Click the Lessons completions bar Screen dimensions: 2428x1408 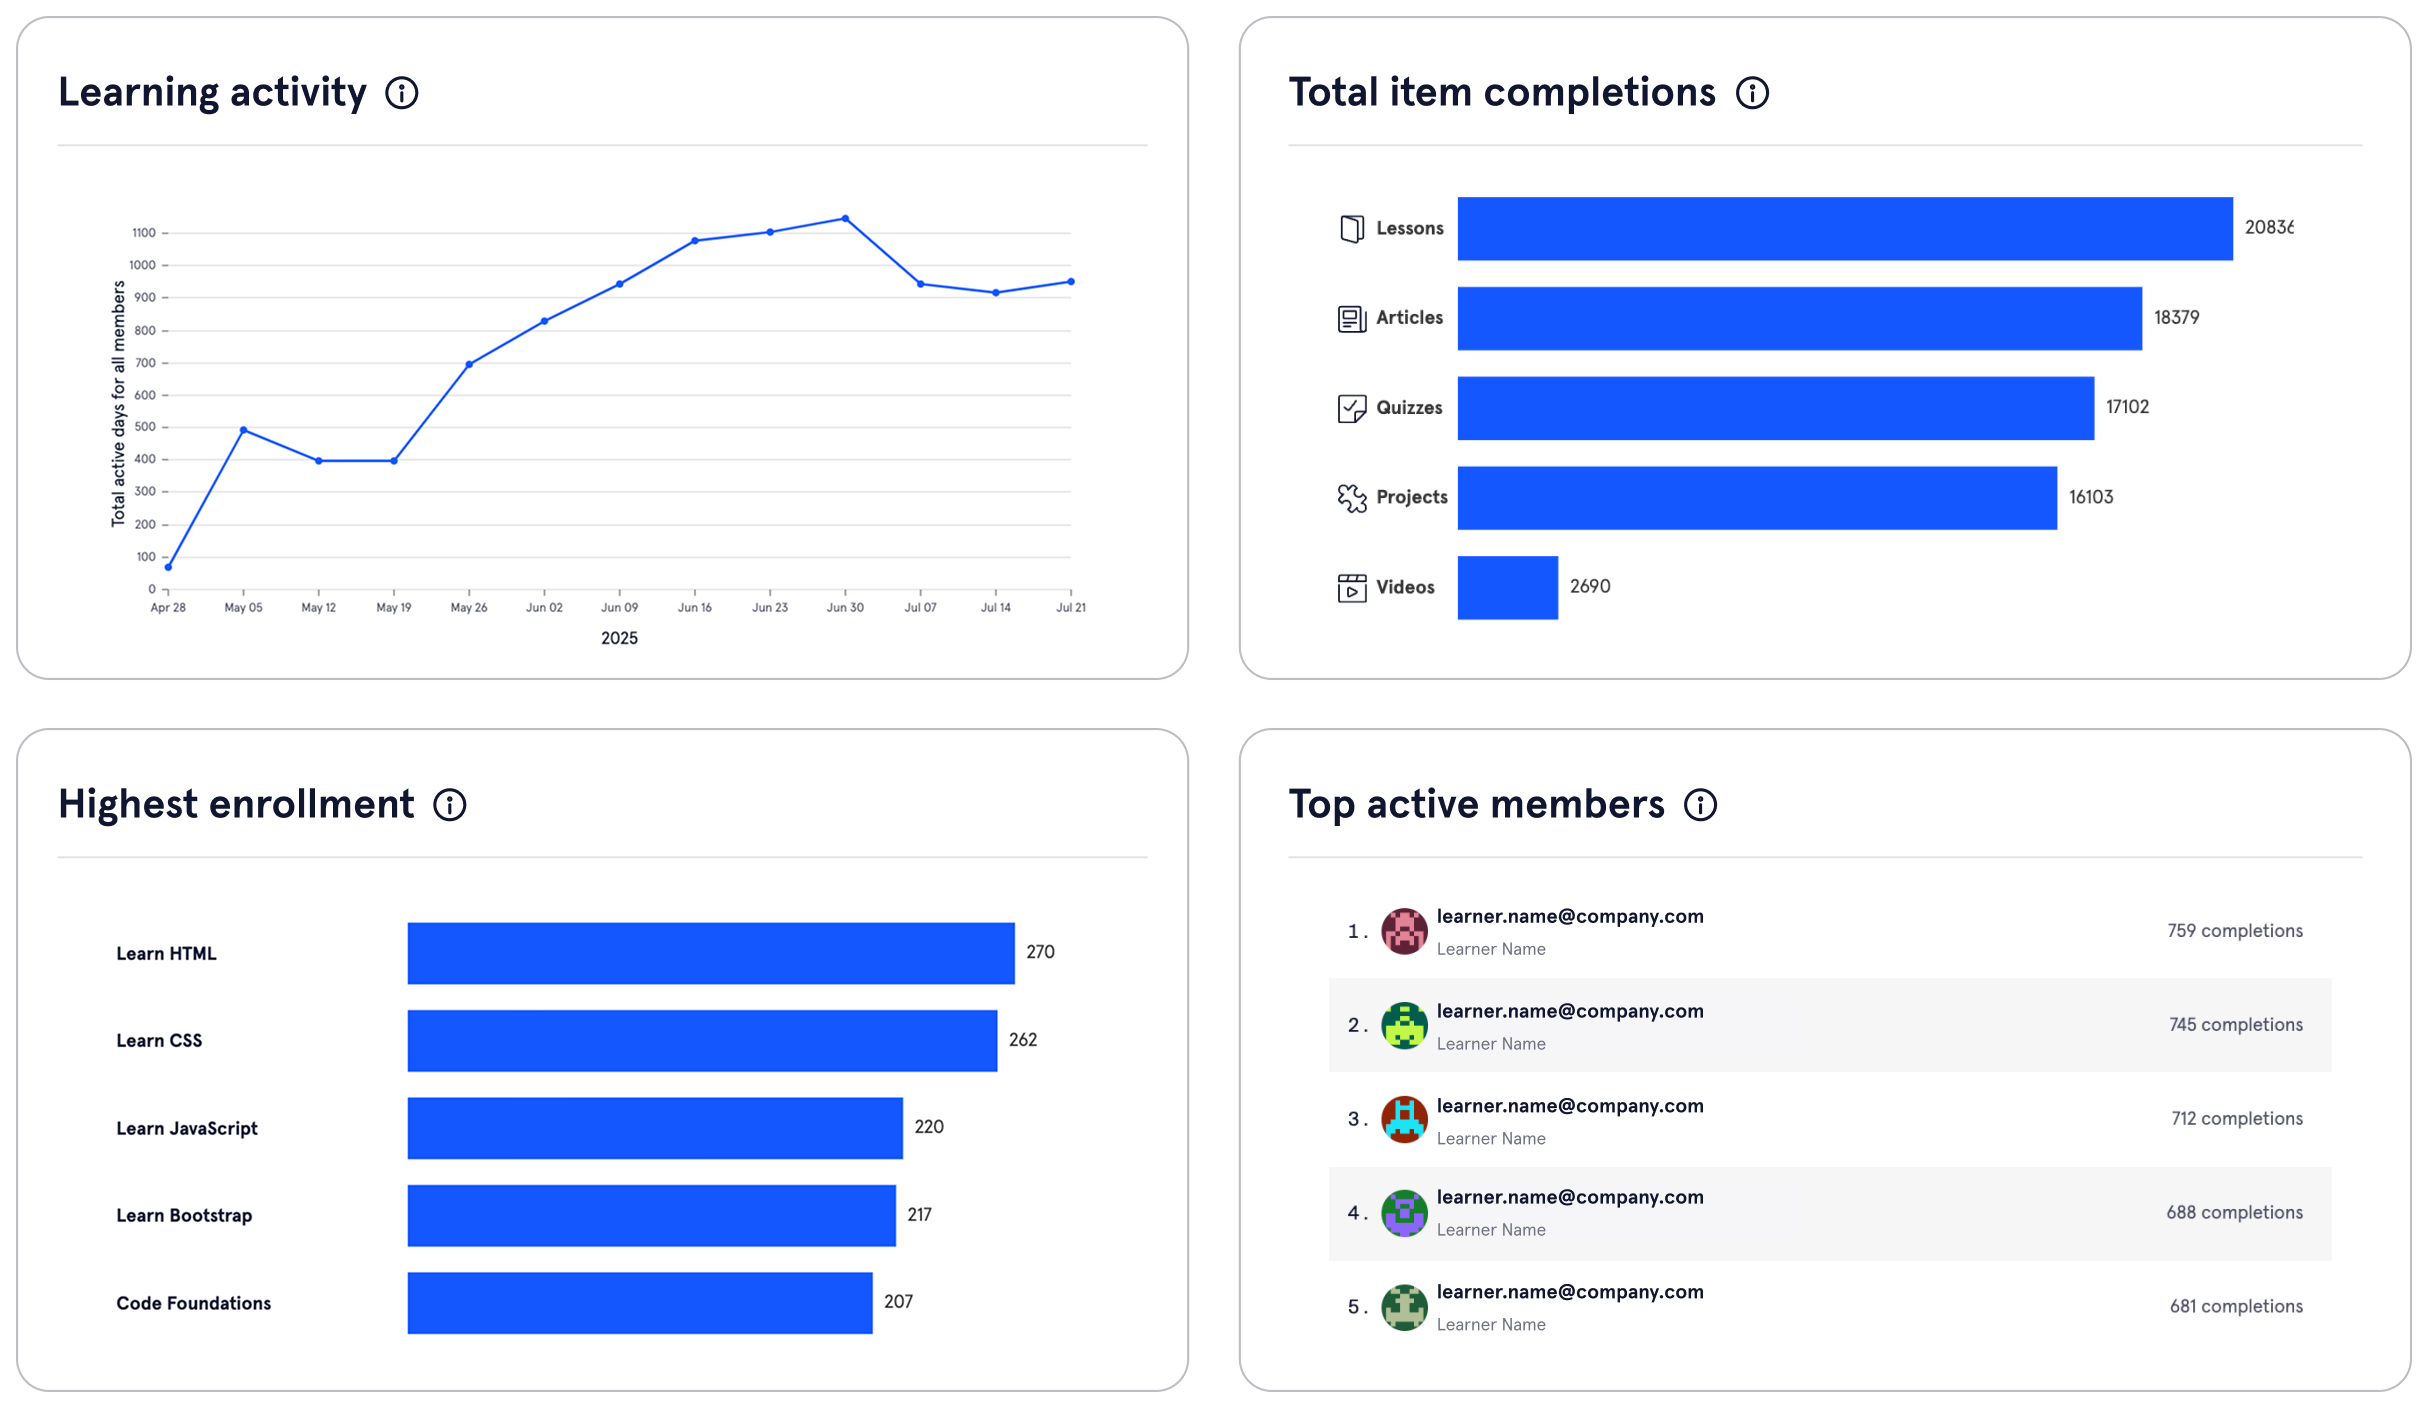tap(1845, 229)
